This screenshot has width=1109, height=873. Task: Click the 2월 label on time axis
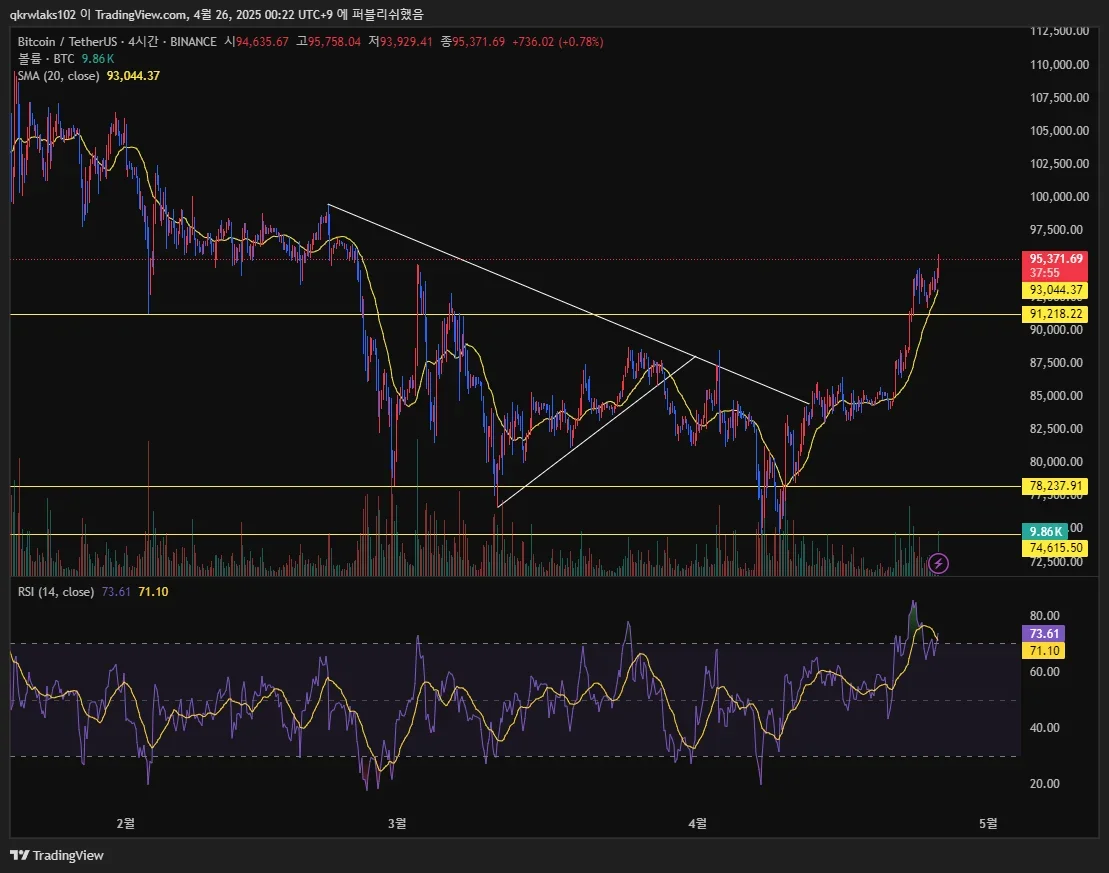[x=125, y=823]
